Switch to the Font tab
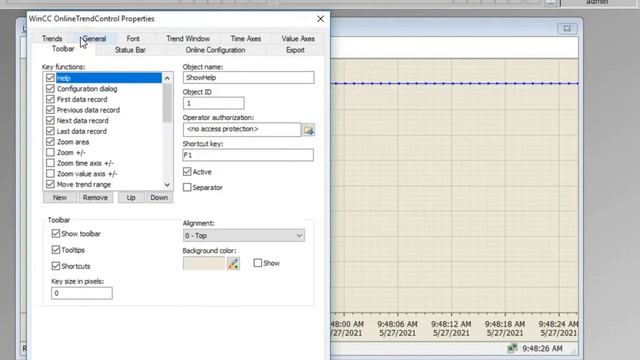The height and width of the screenshot is (360, 640). [133, 39]
